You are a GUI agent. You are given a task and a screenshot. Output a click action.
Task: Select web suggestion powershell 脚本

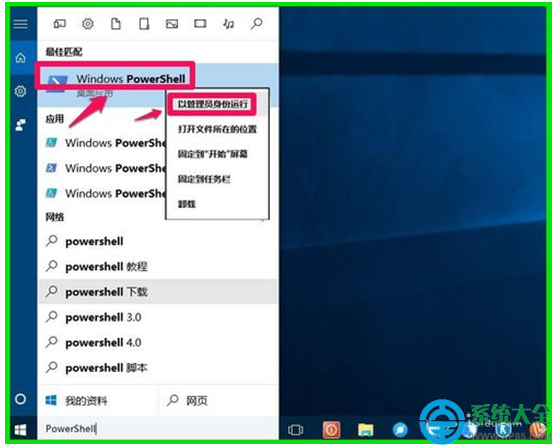coord(158,368)
